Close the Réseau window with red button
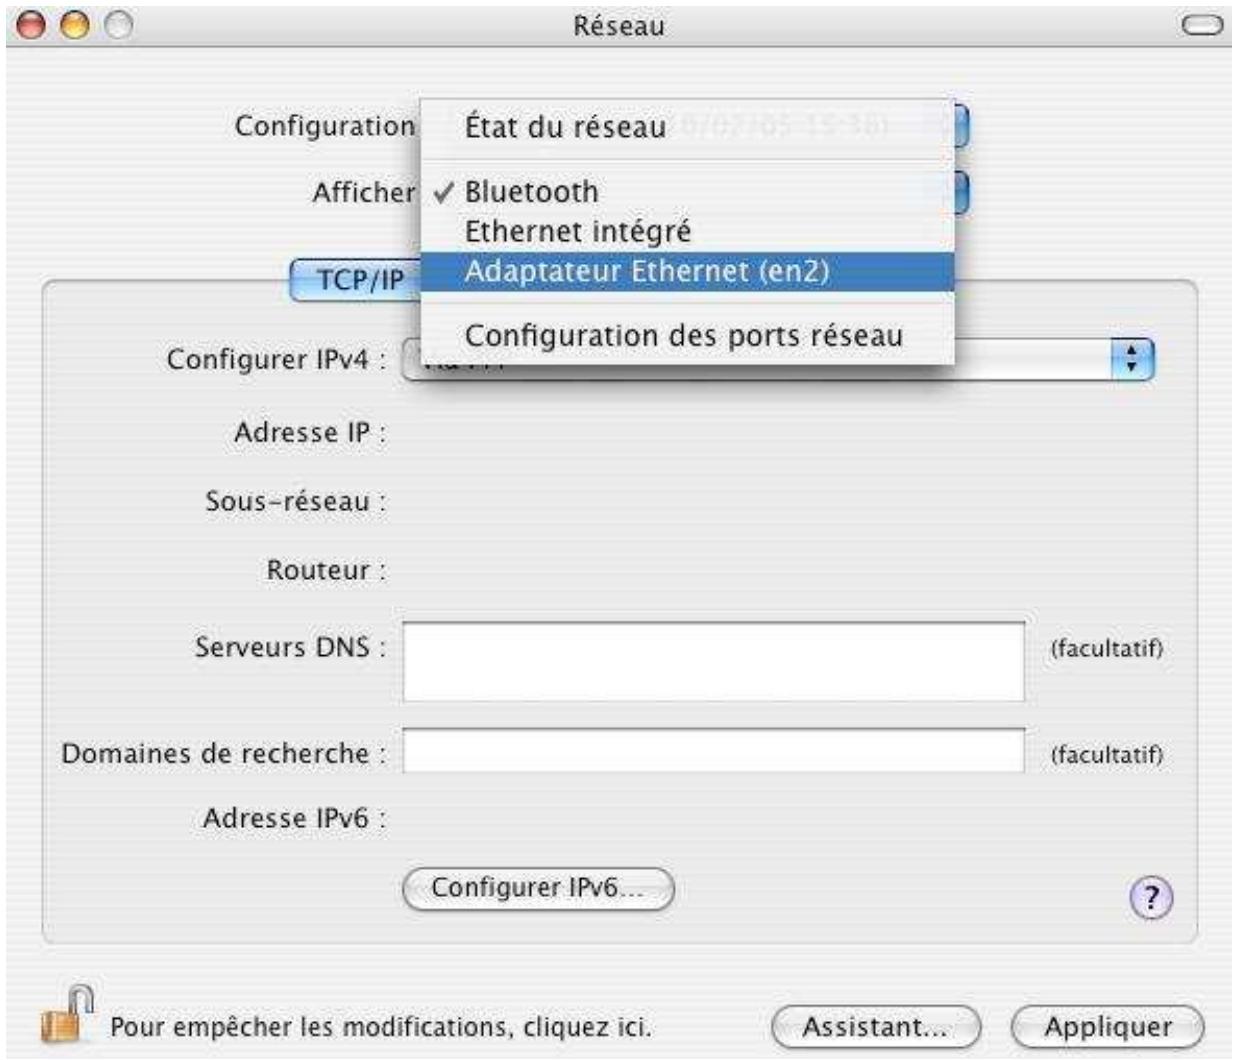The width and height of the screenshot is (1234, 1060). point(31,25)
